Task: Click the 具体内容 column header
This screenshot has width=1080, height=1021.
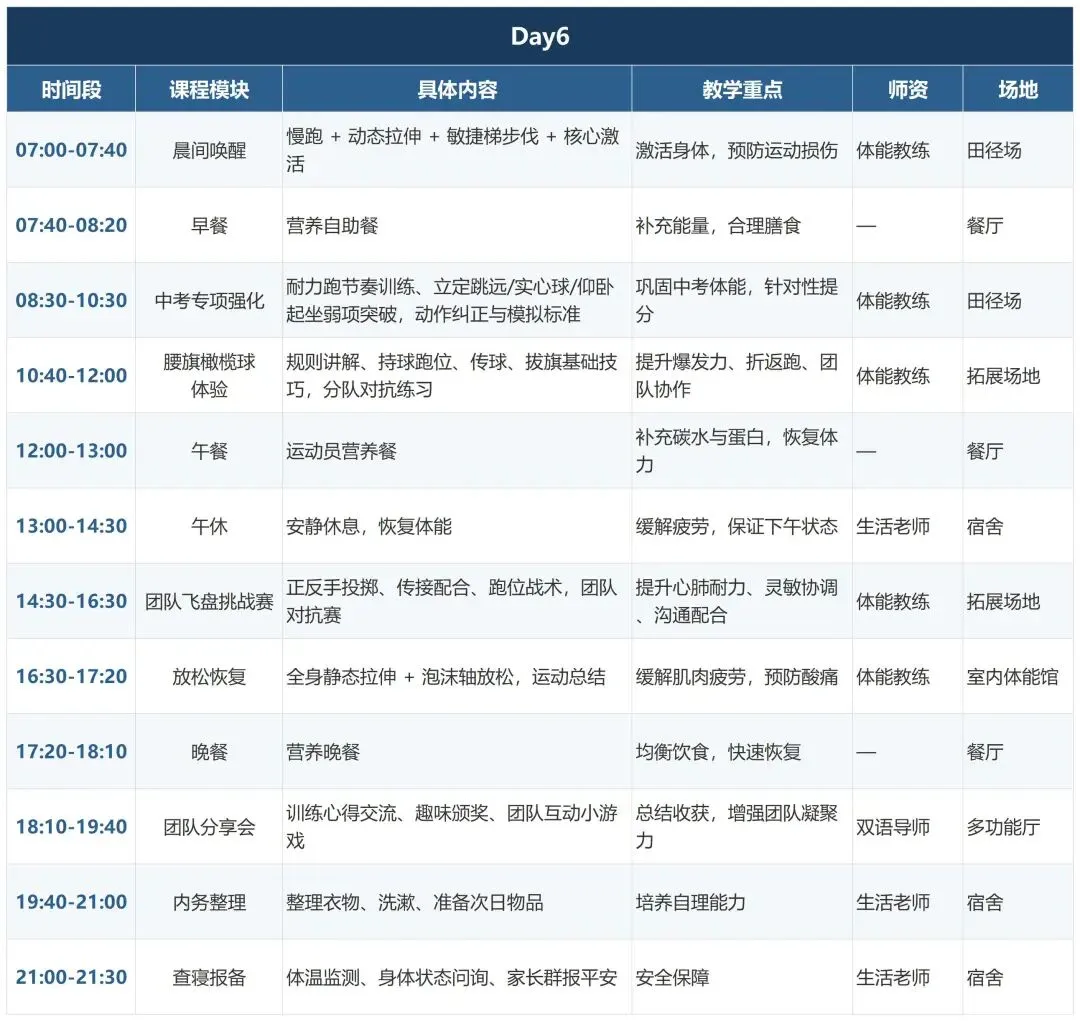Action: 456,89
